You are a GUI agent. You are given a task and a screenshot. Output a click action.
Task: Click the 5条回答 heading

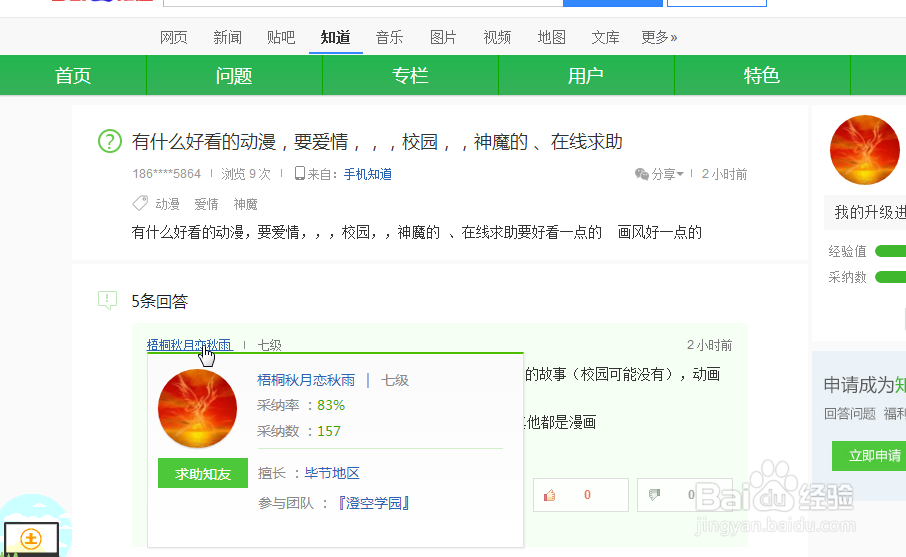pos(159,301)
